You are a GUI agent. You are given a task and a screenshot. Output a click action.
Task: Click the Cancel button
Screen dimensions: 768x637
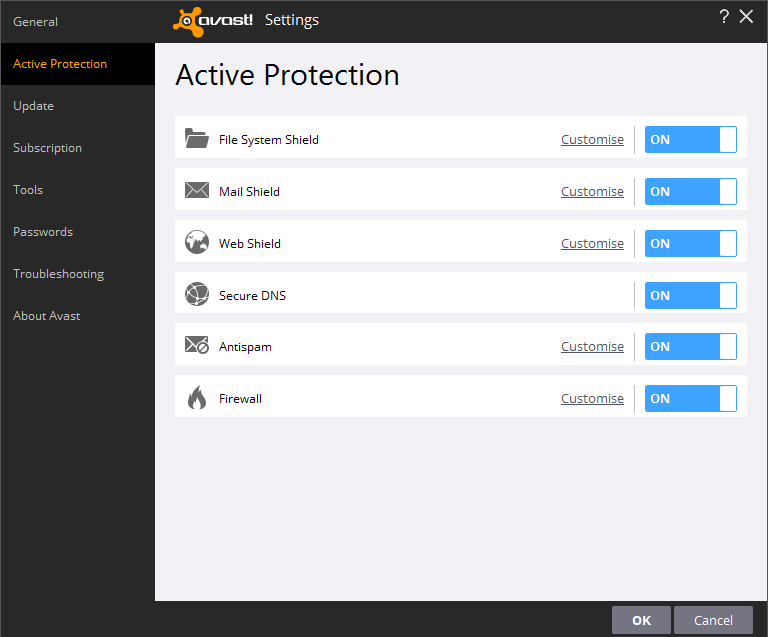713,620
